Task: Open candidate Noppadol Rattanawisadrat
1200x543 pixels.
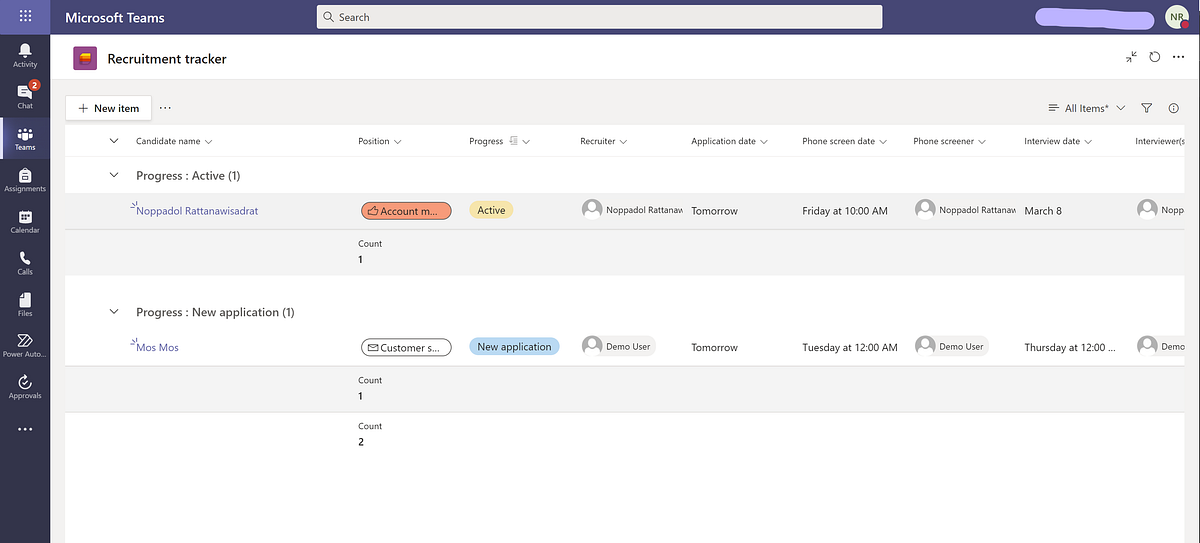Action: tap(197, 211)
